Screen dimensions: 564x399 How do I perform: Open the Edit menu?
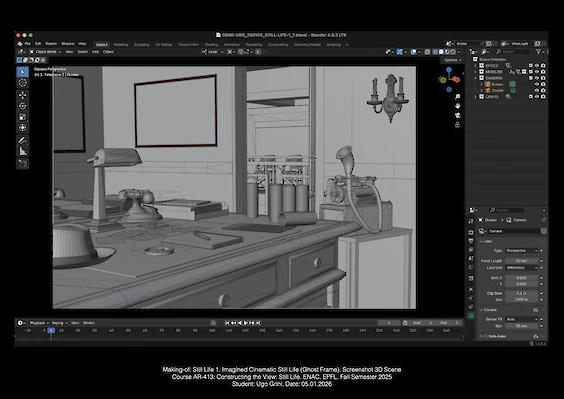[x=38, y=44]
